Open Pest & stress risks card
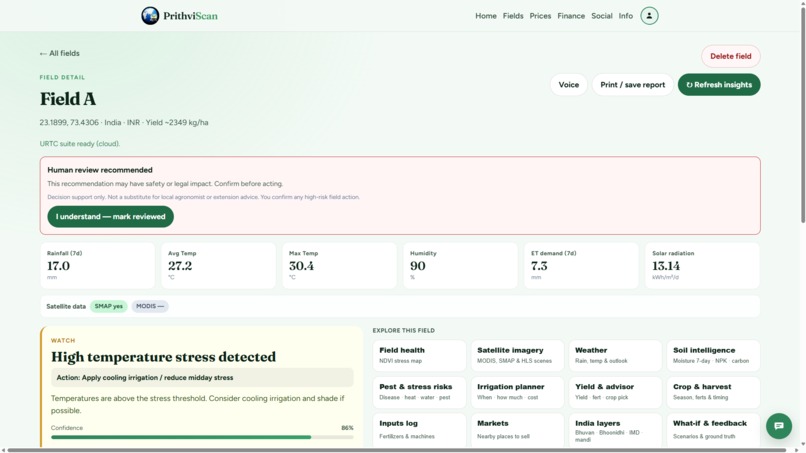Image resolution: width=806 pixels, height=453 pixels. 419,392
